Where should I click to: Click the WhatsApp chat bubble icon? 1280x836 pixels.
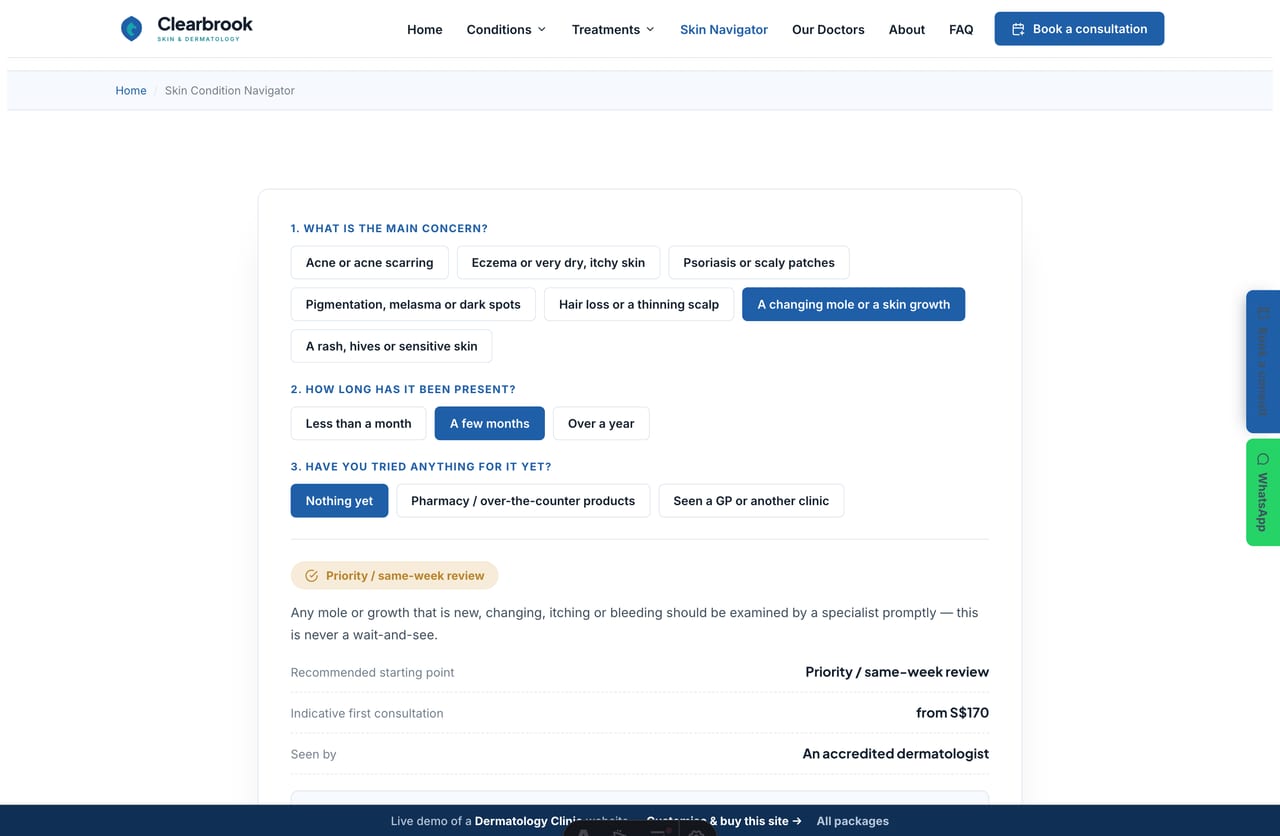click(1263, 459)
